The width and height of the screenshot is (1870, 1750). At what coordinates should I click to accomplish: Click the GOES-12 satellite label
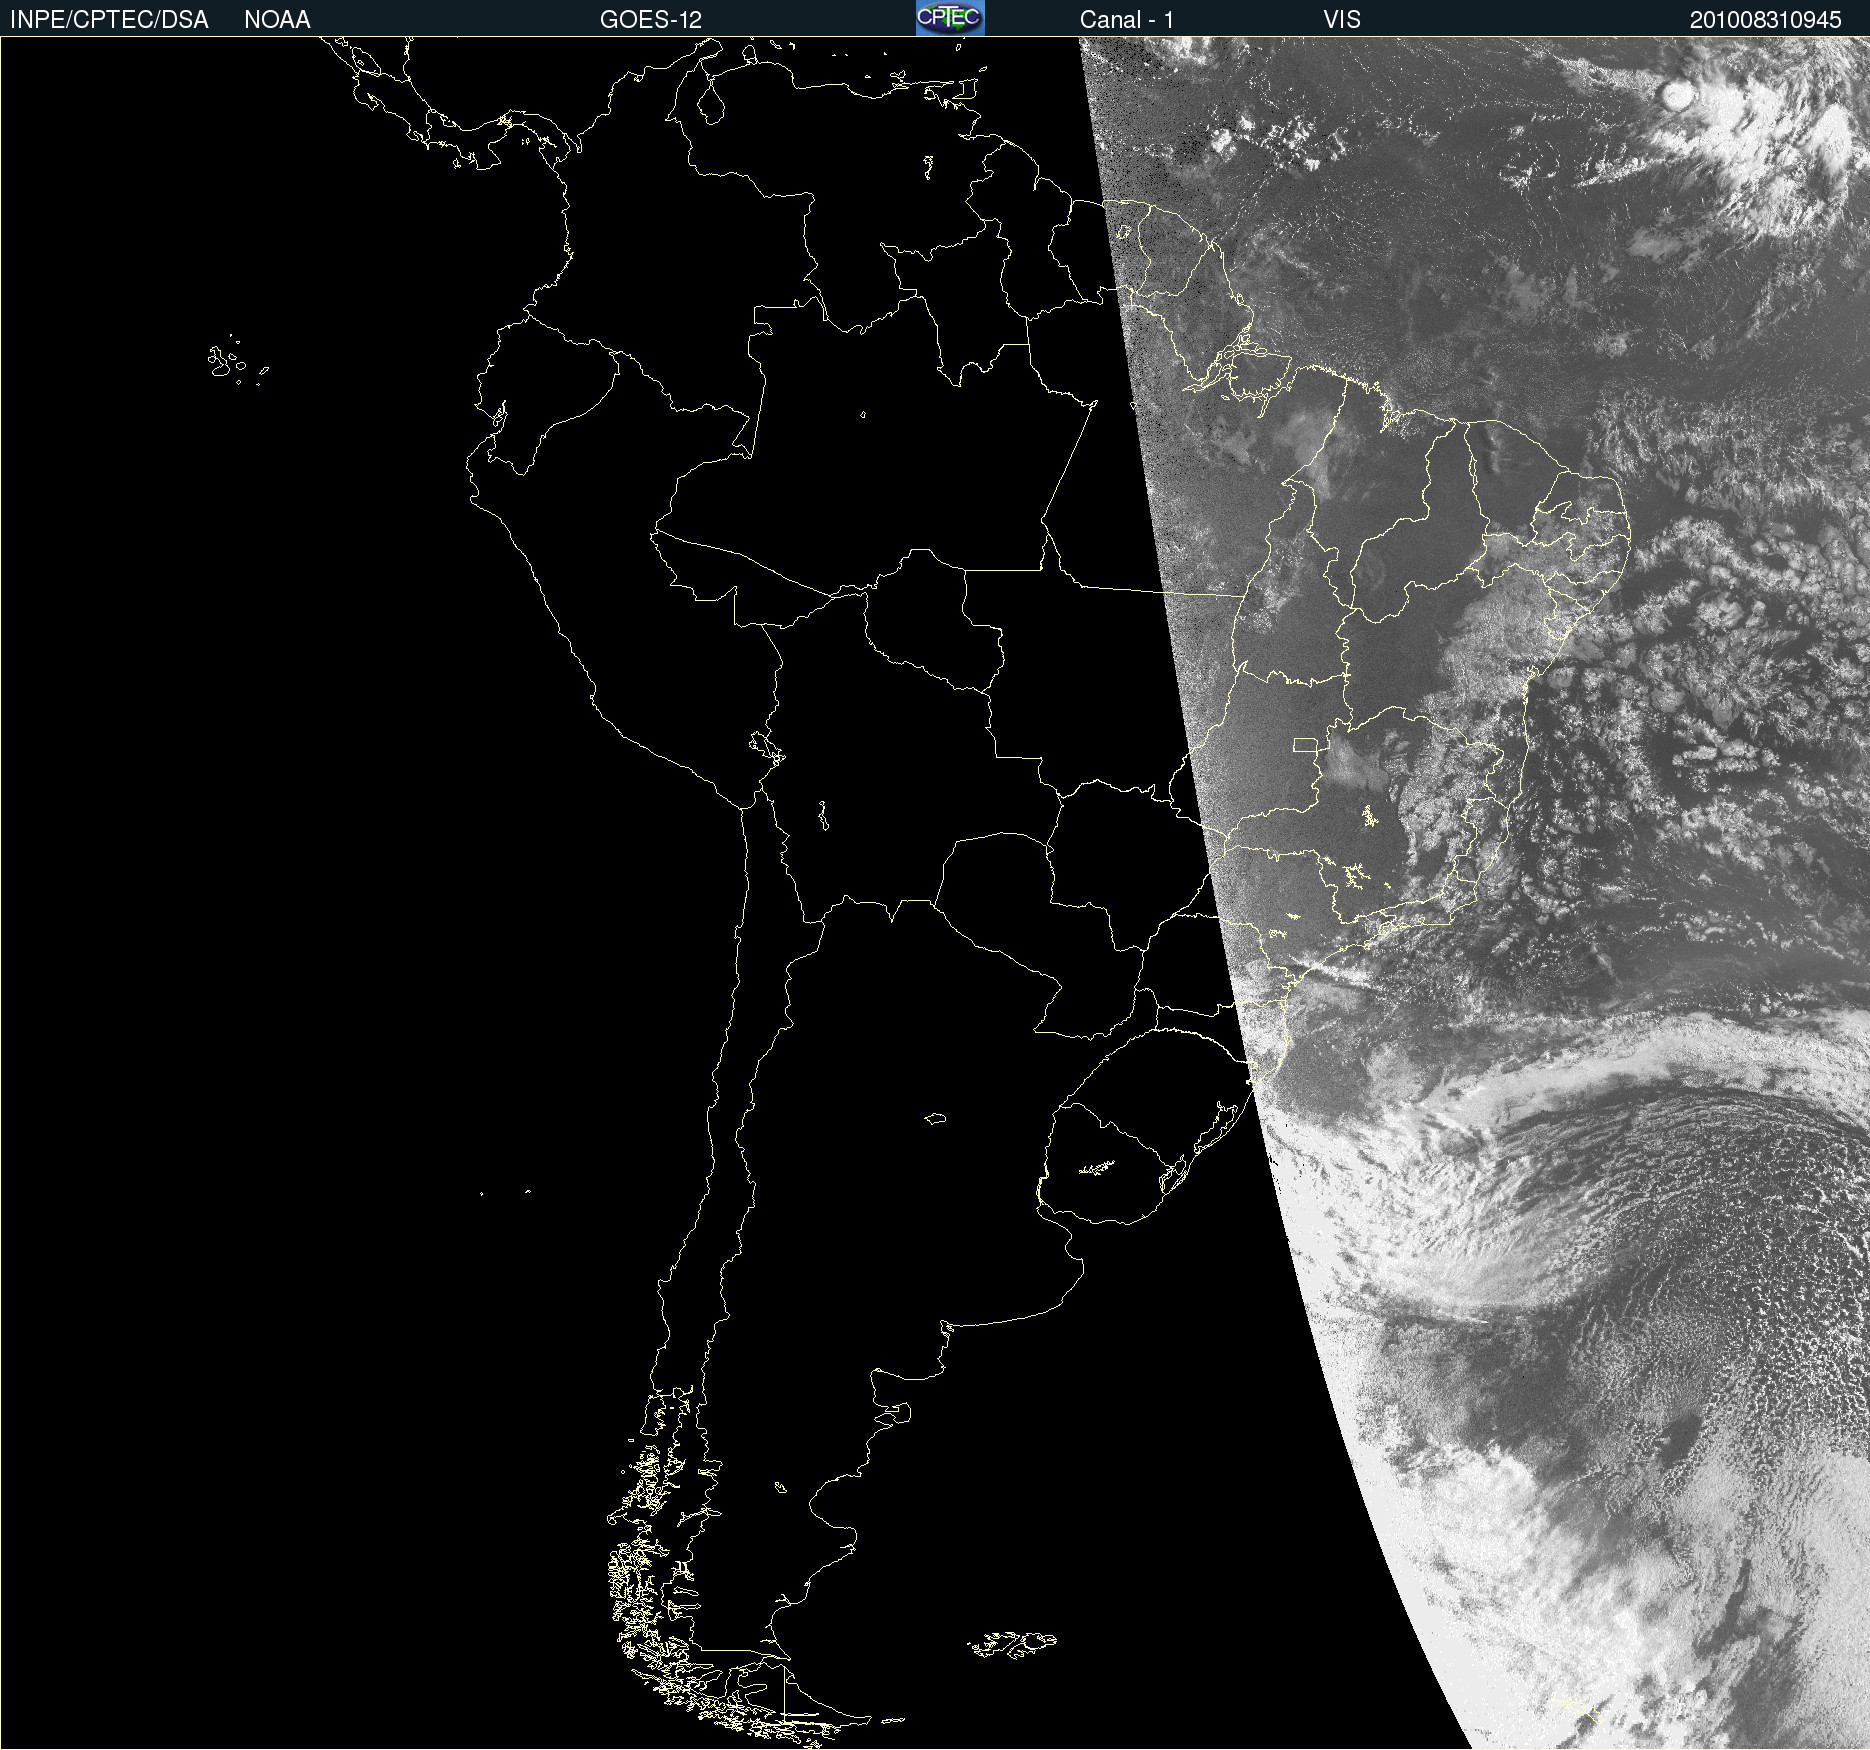(x=651, y=20)
